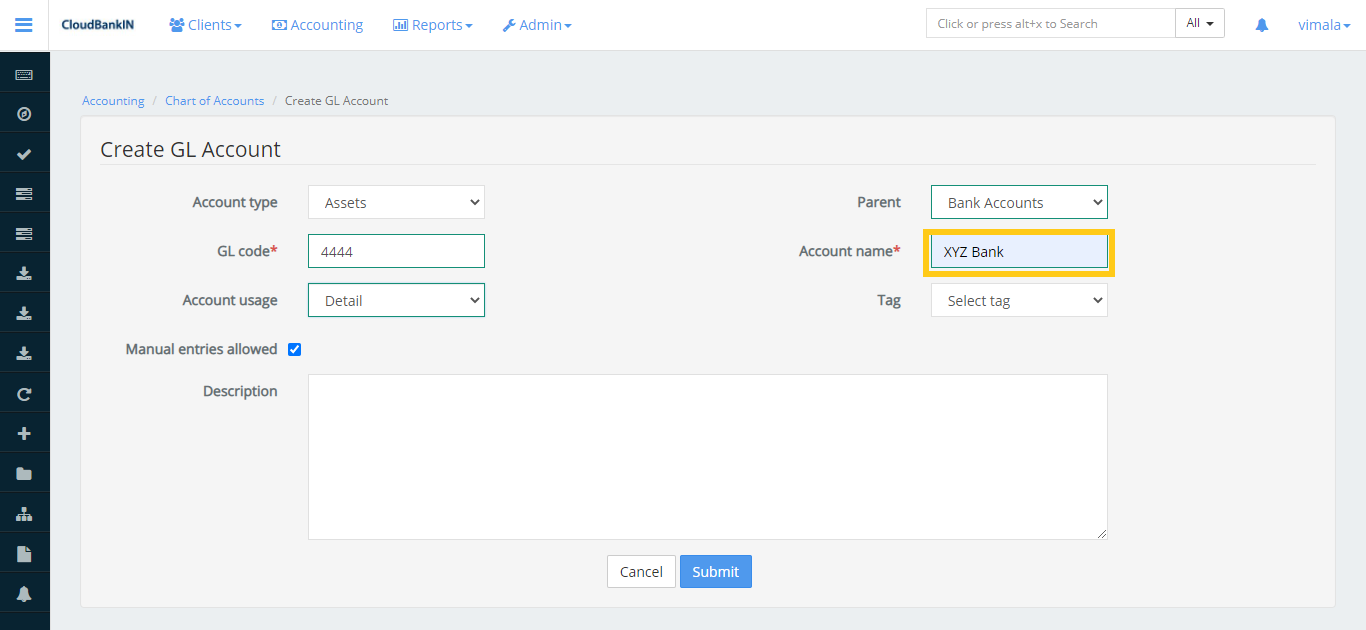Uncheck the Manual entries allowed checkbox
This screenshot has width=1366, height=630.
(294, 348)
